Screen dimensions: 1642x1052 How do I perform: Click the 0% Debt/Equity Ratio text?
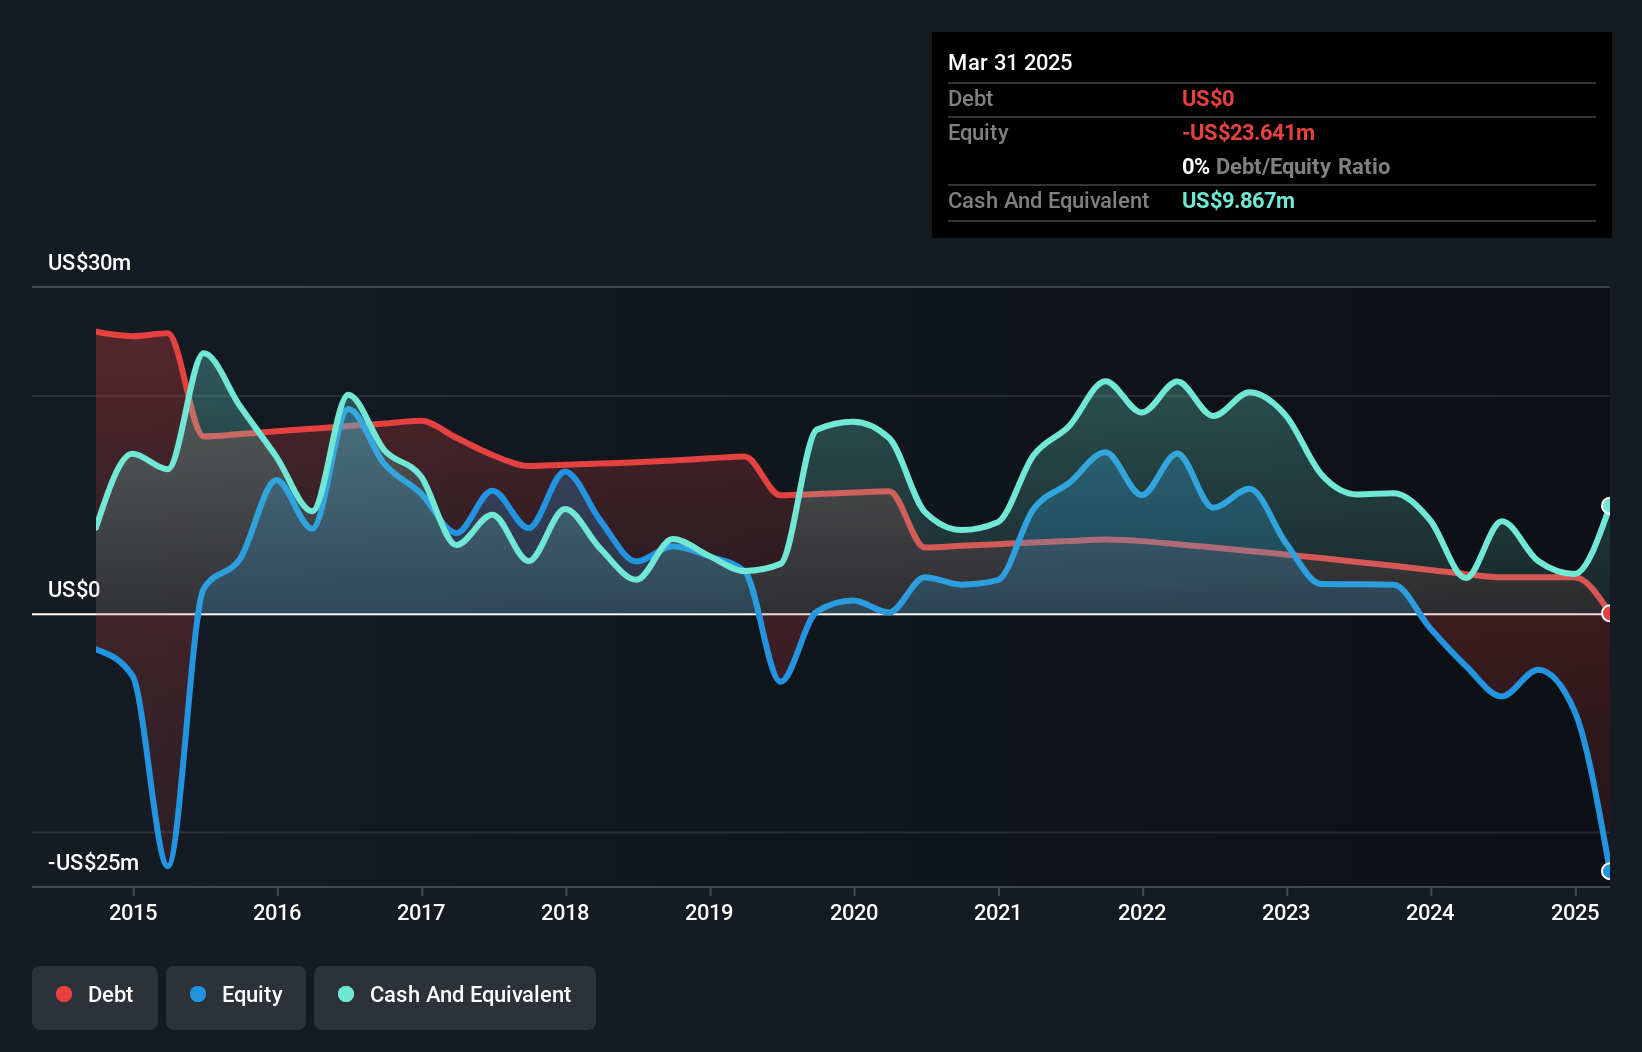click(x=1286, y=166)
